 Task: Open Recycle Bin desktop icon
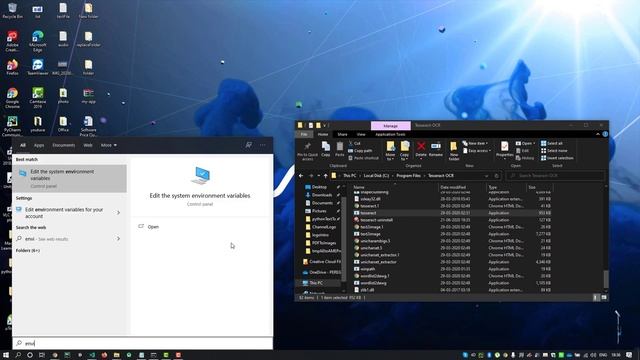click(x=12, y=11)
